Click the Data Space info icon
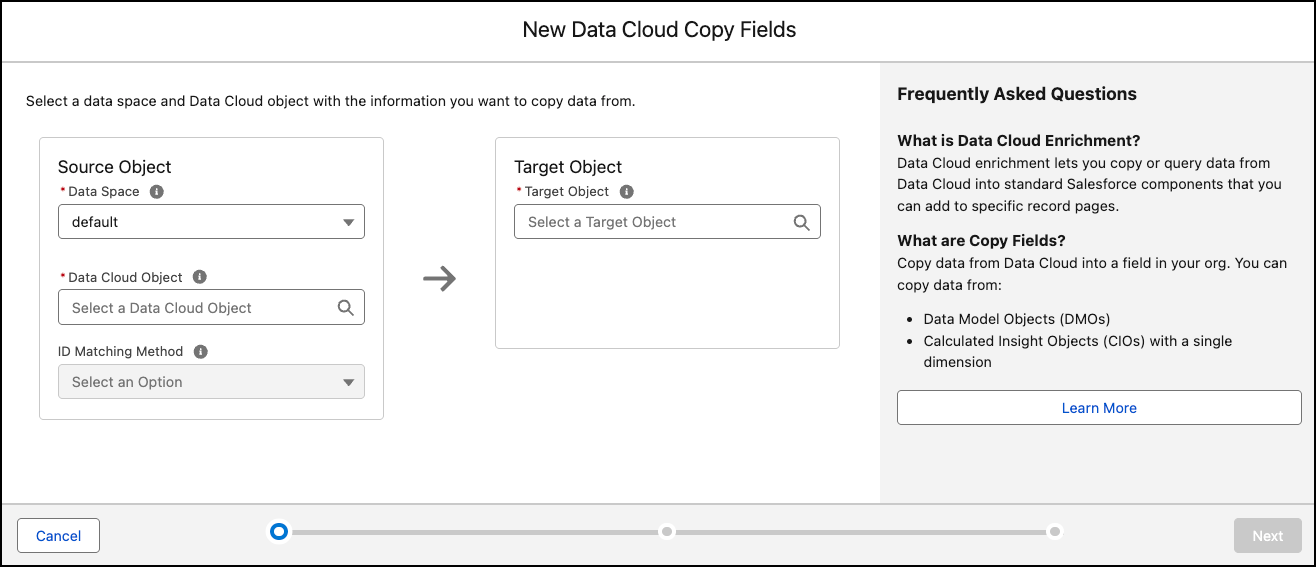1316x567 pixels. (x=157, y=191)
